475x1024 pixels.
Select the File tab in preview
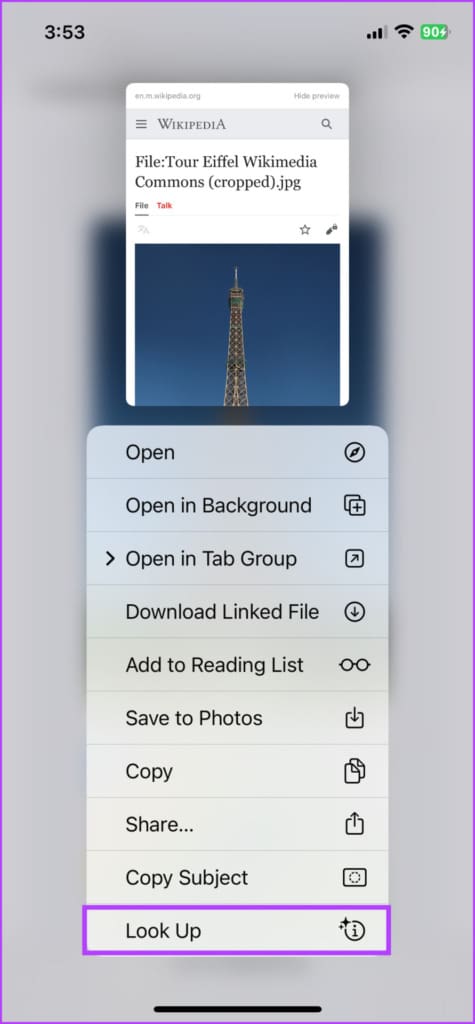142,206
